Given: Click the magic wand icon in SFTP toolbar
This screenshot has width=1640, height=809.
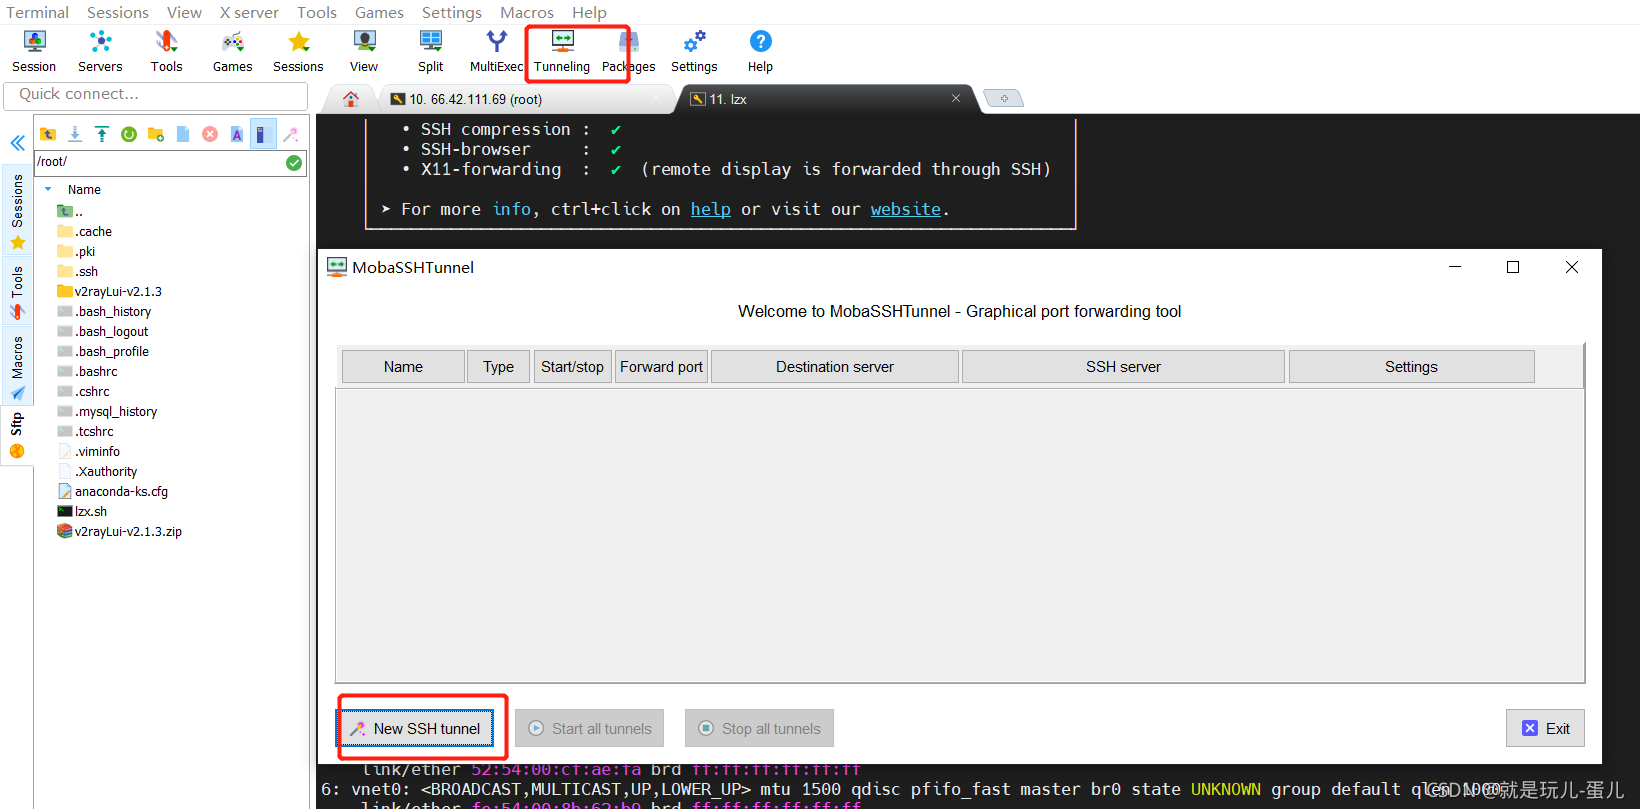Looking at the screenshot, I should [x=291, y=134].
